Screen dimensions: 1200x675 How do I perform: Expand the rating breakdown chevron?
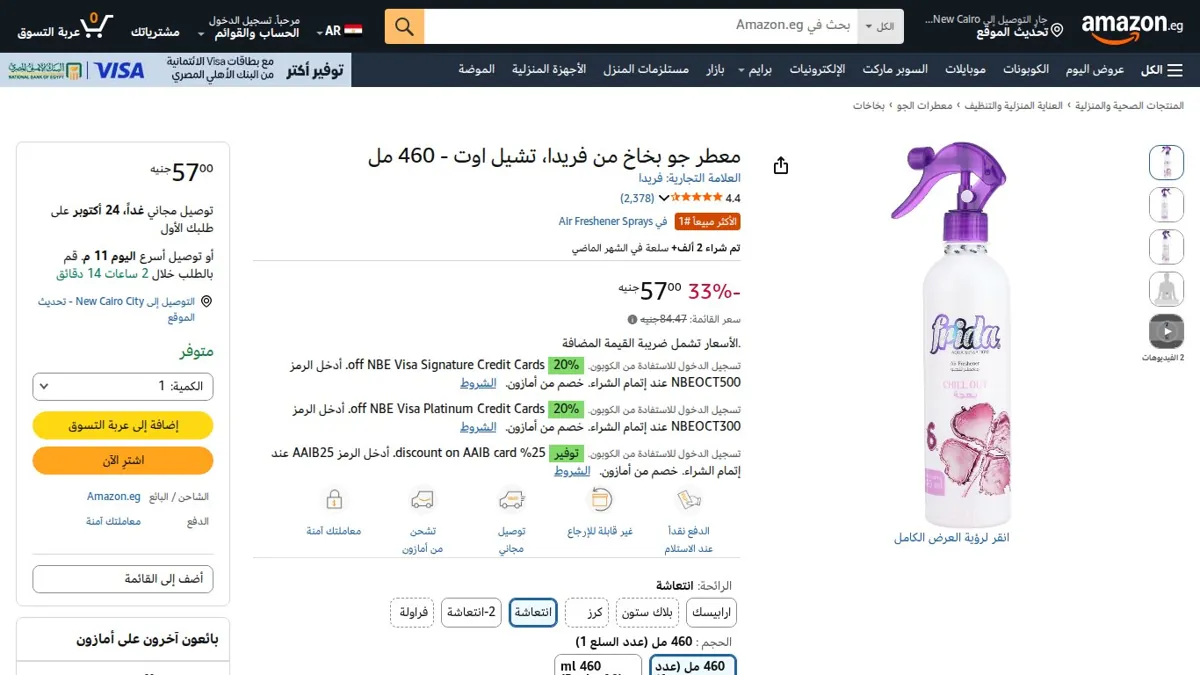tap(664, 198)
